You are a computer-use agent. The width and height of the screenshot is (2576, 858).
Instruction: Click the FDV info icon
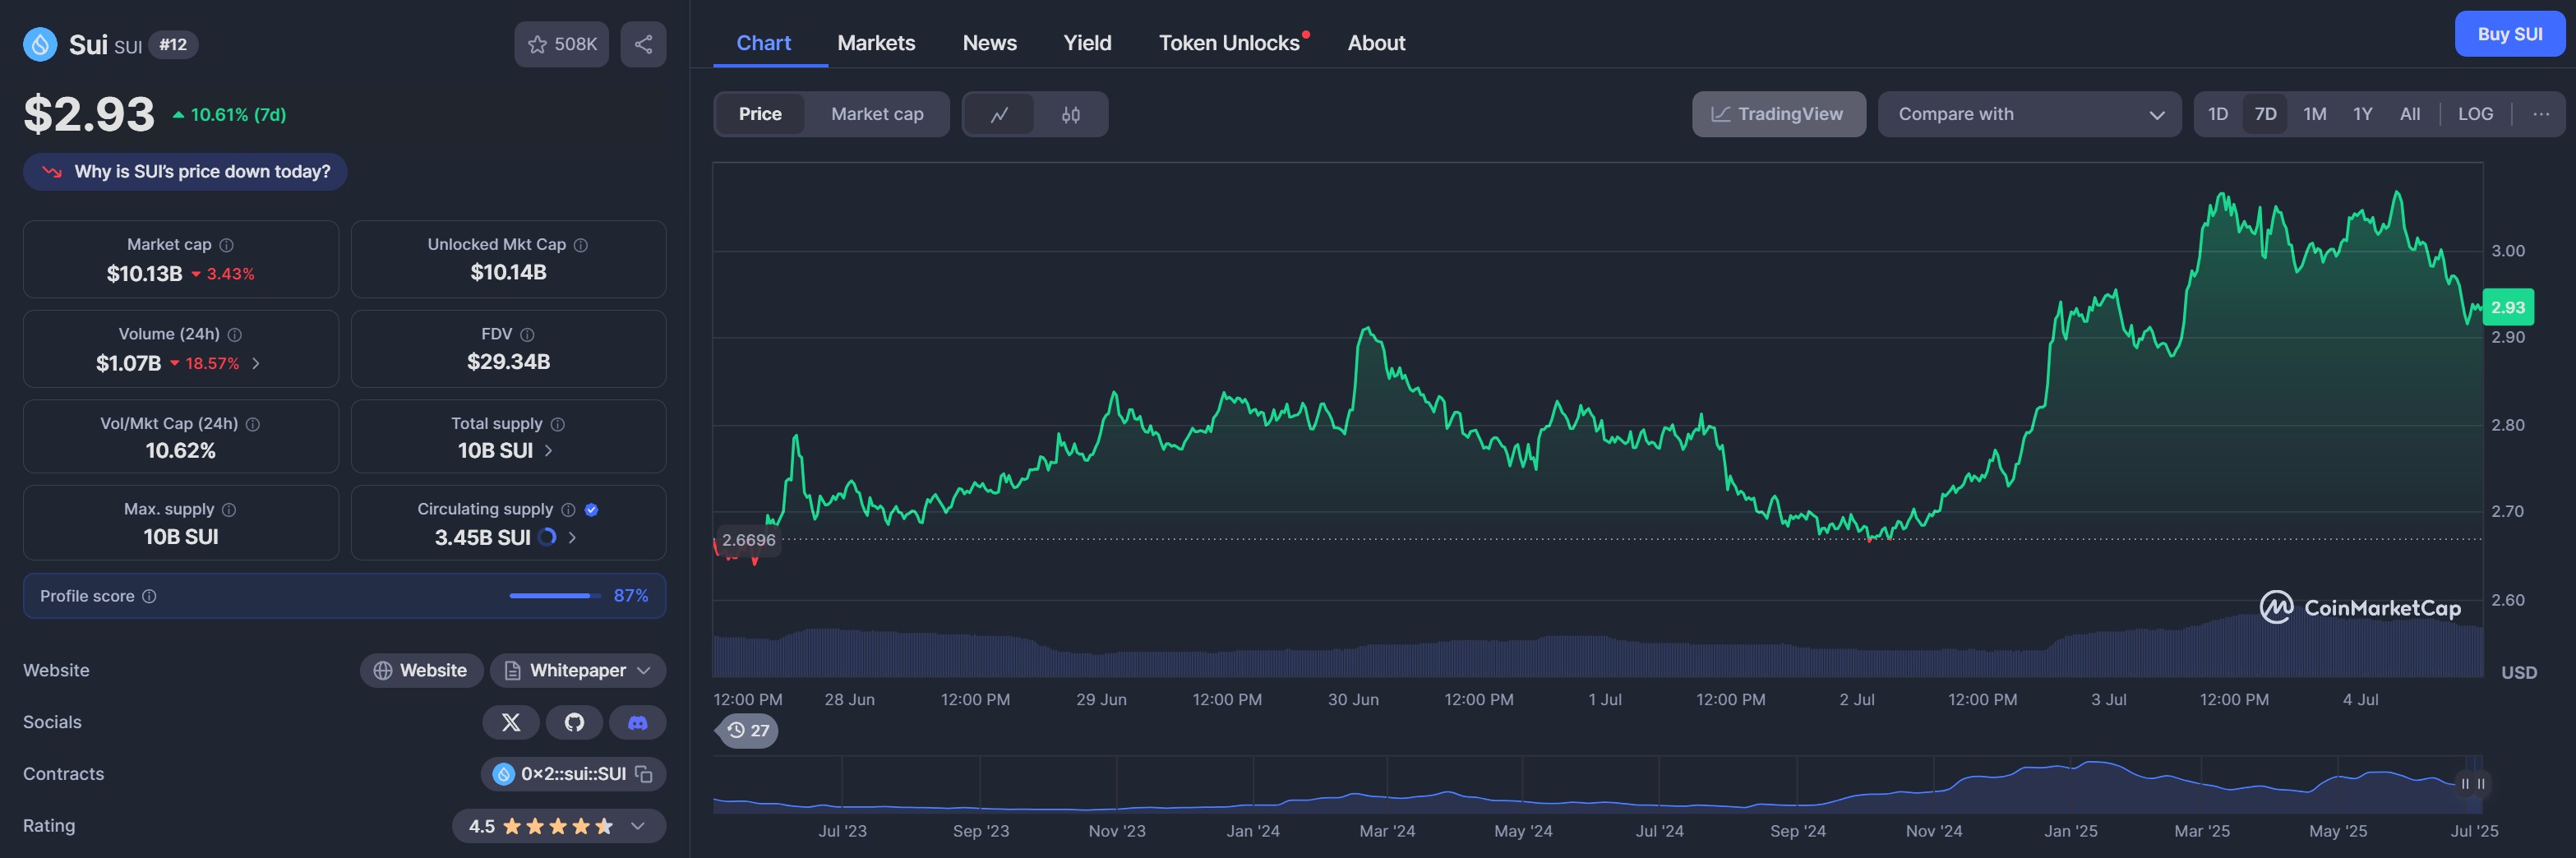(527, 335)
